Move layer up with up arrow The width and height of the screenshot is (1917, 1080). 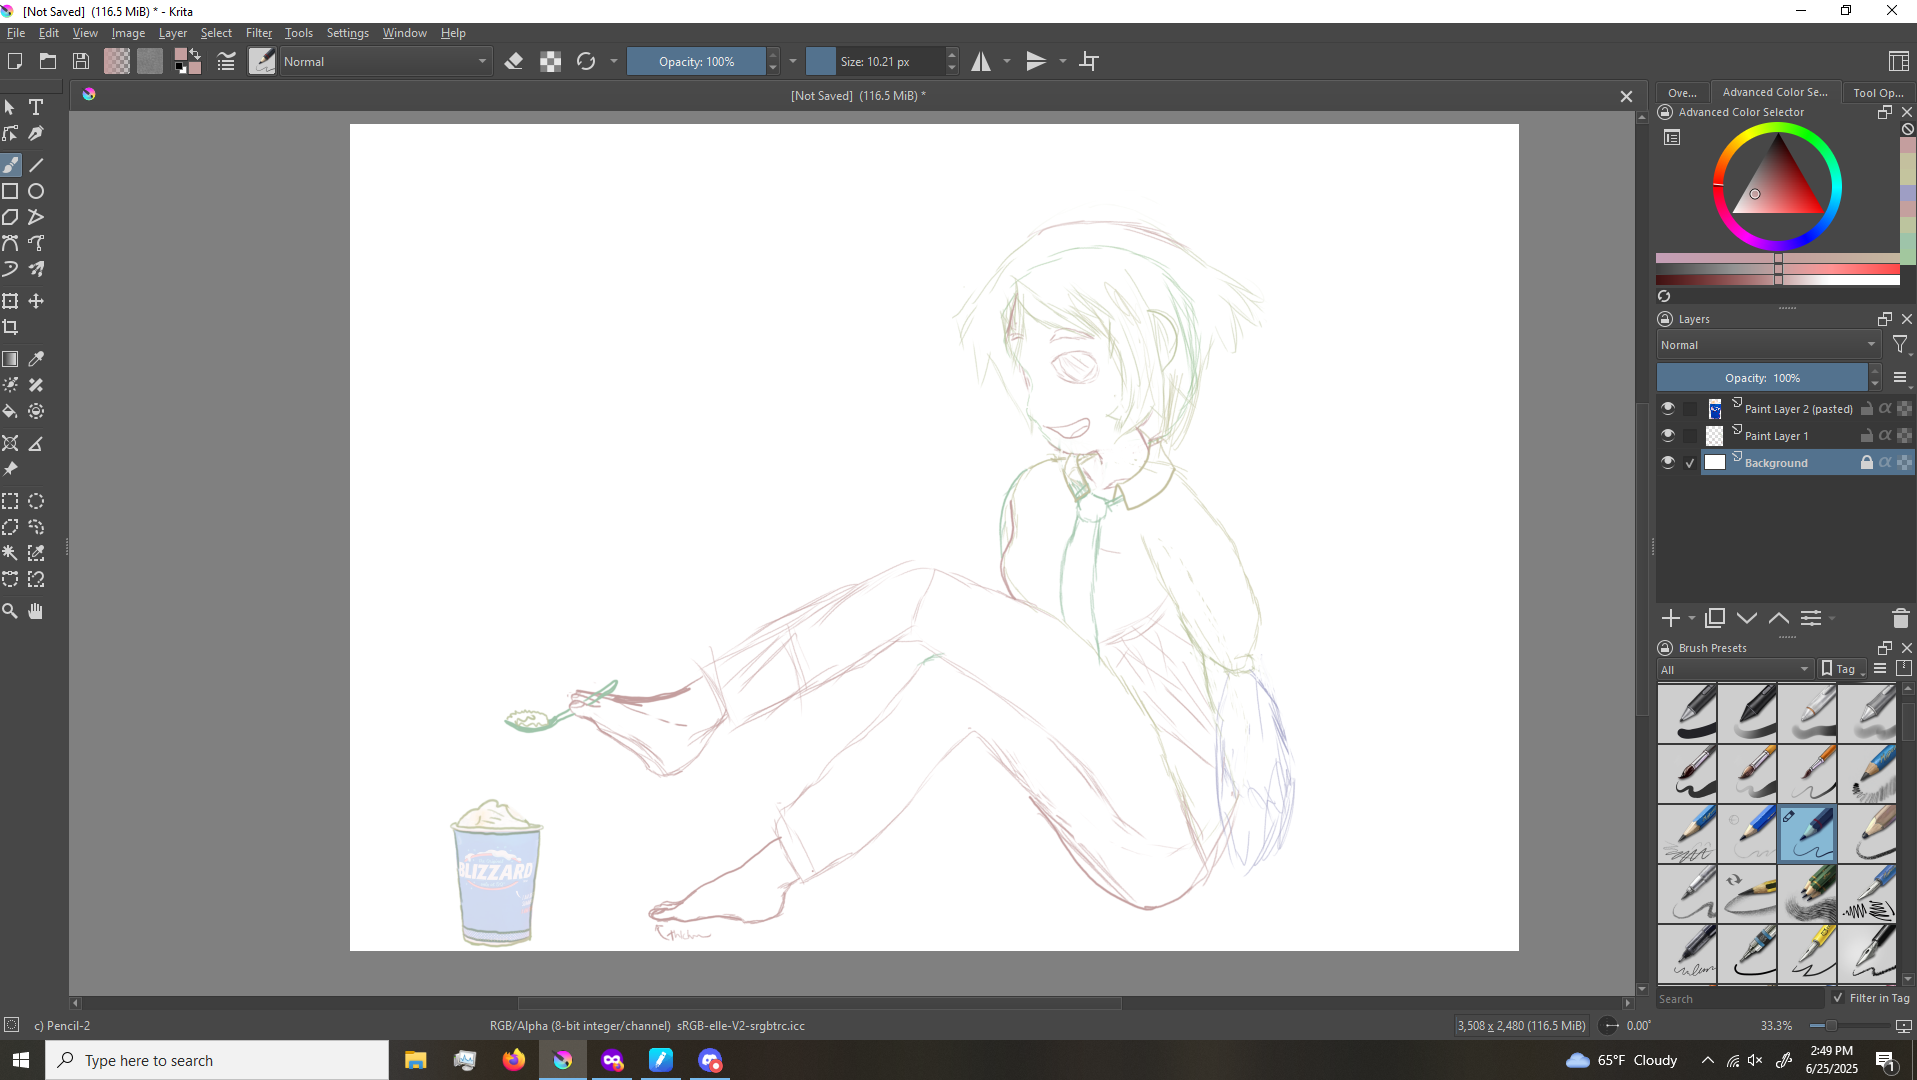[1779, 618]
